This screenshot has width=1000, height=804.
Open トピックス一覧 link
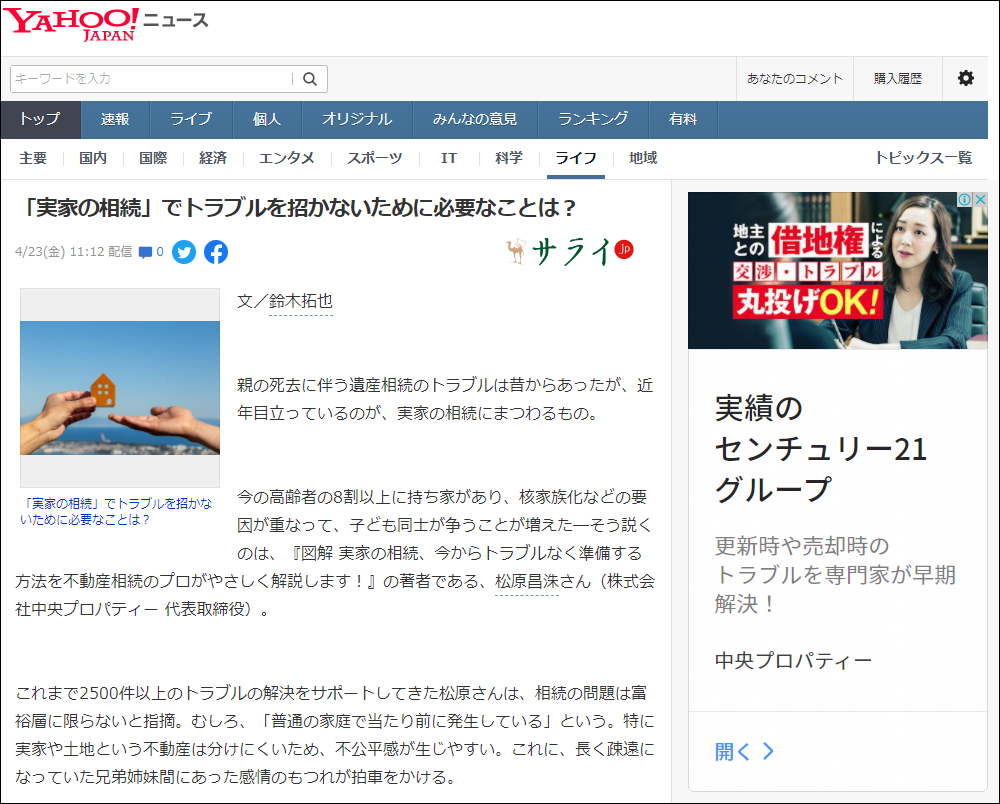point(922,158)
